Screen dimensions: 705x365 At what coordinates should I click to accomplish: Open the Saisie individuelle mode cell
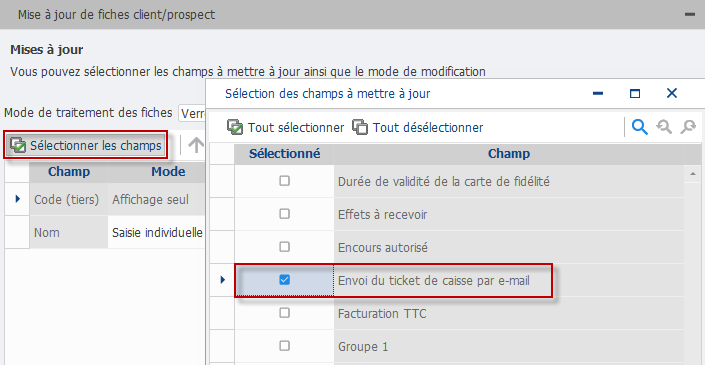pos(157,232)
